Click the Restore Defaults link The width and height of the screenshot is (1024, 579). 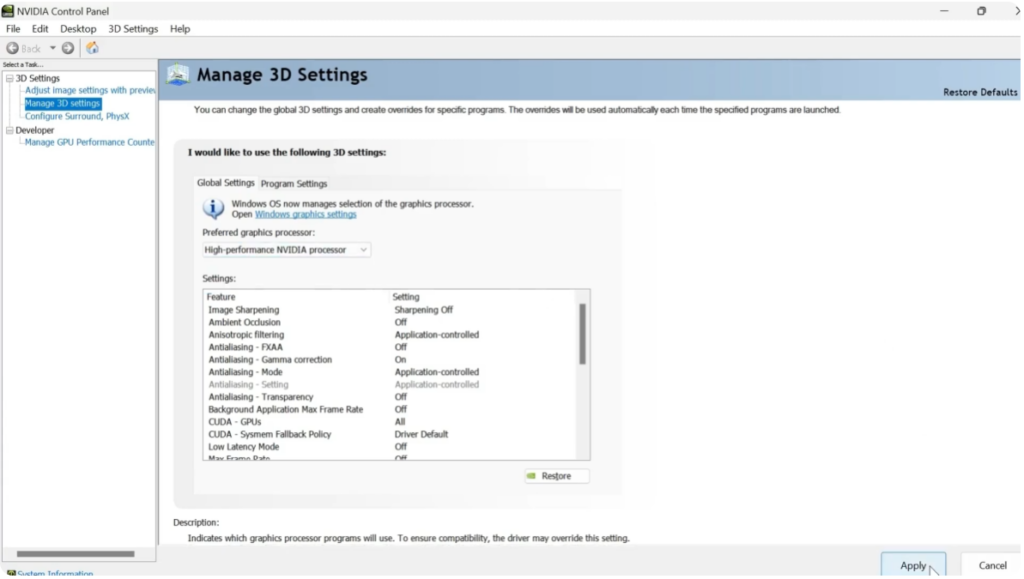coord(980,91)
